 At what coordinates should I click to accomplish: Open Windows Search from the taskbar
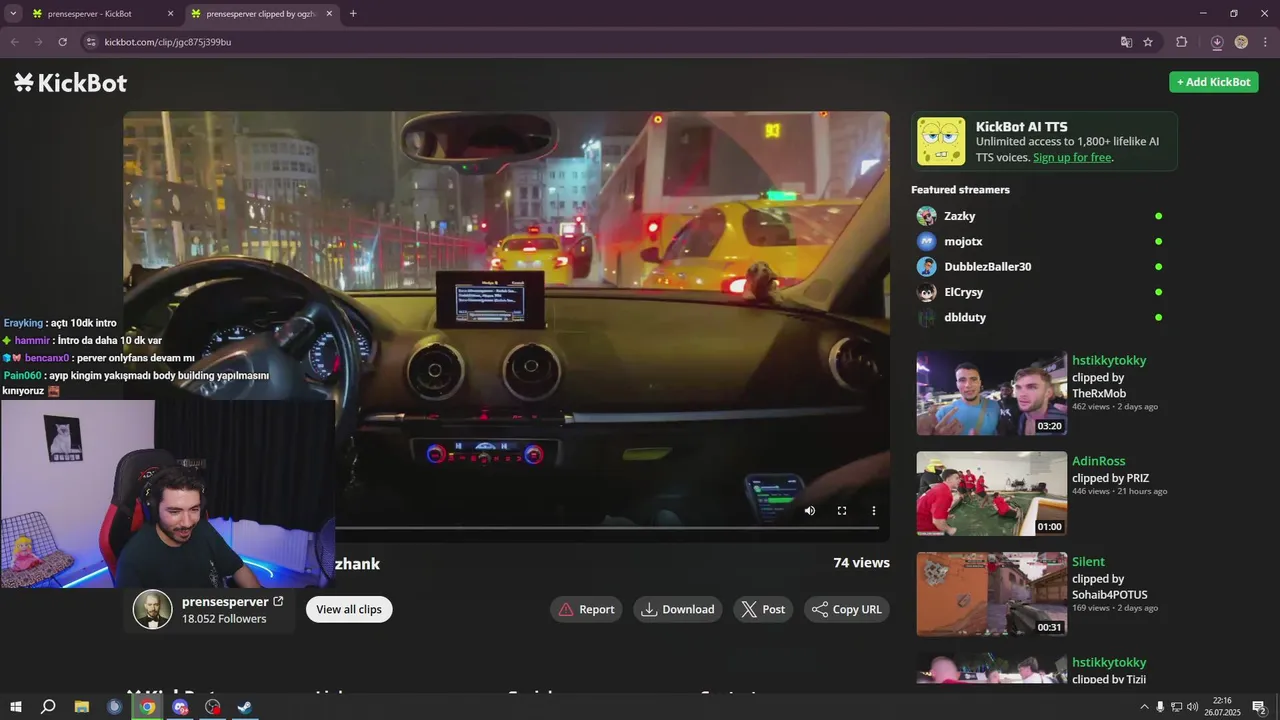(48, 707)
